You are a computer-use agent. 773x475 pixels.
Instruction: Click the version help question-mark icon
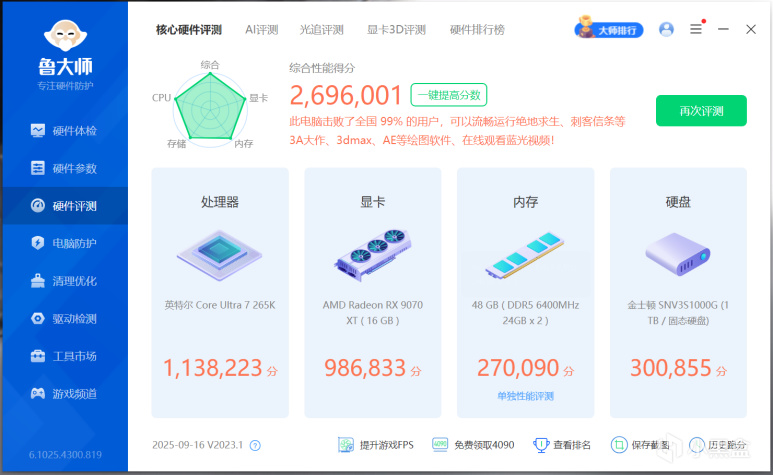(x=255, y=445)
